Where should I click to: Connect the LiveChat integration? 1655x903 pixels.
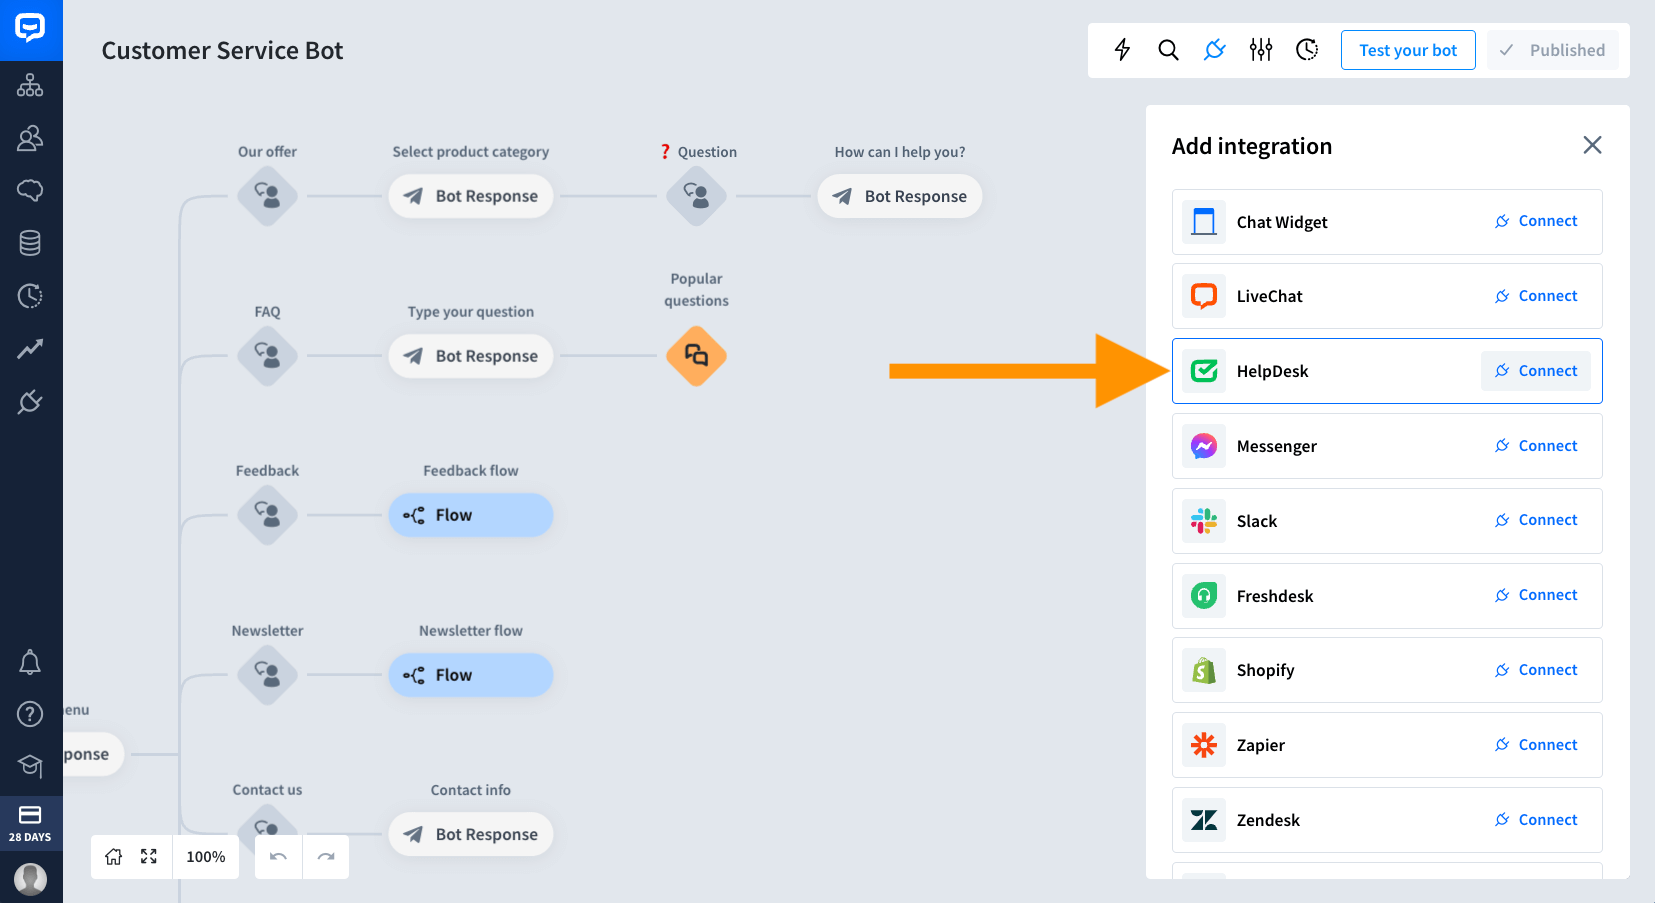[x=1536, y=296]
